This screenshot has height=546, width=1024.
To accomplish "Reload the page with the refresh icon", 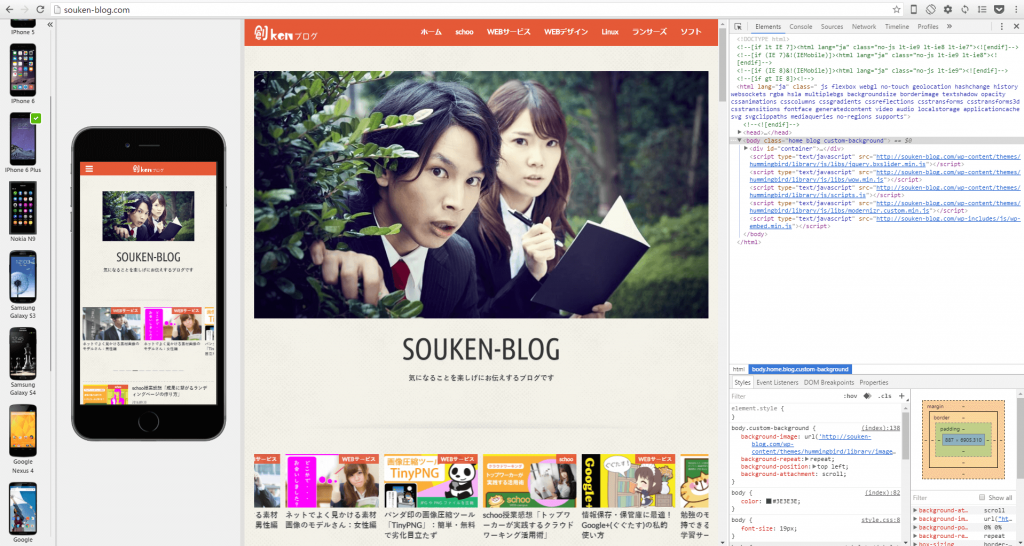I will [x=40, y=10].
